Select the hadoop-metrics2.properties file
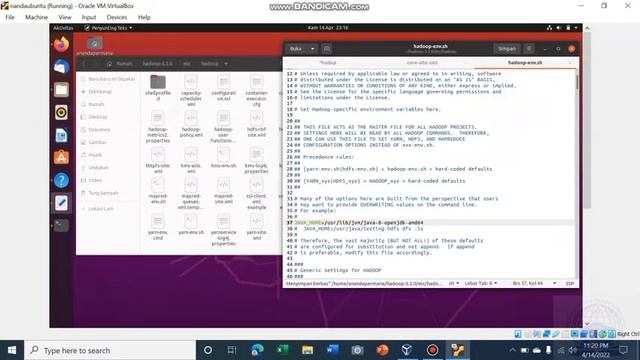Viewport: 640px width, 360px height. pos(158,127)
